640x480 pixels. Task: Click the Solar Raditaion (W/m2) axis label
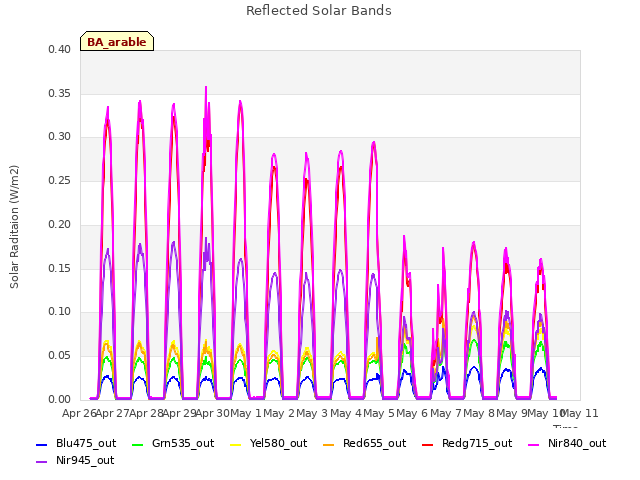14,227
